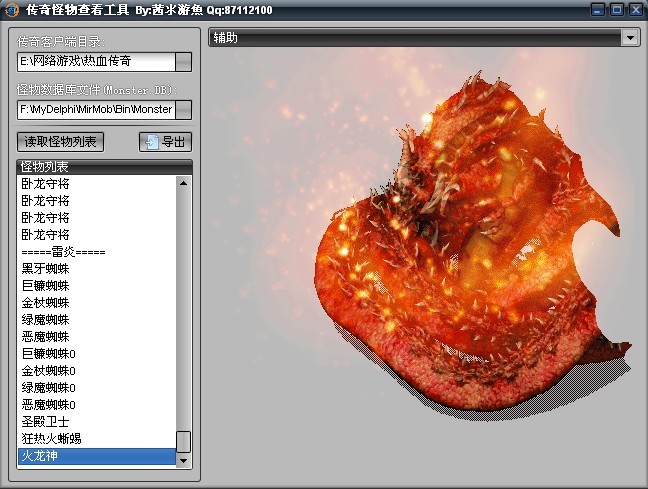Maximize the 传奇怪物查看工具 window
This screenshot has height=489, width=648.
click(x=616, y=10)
